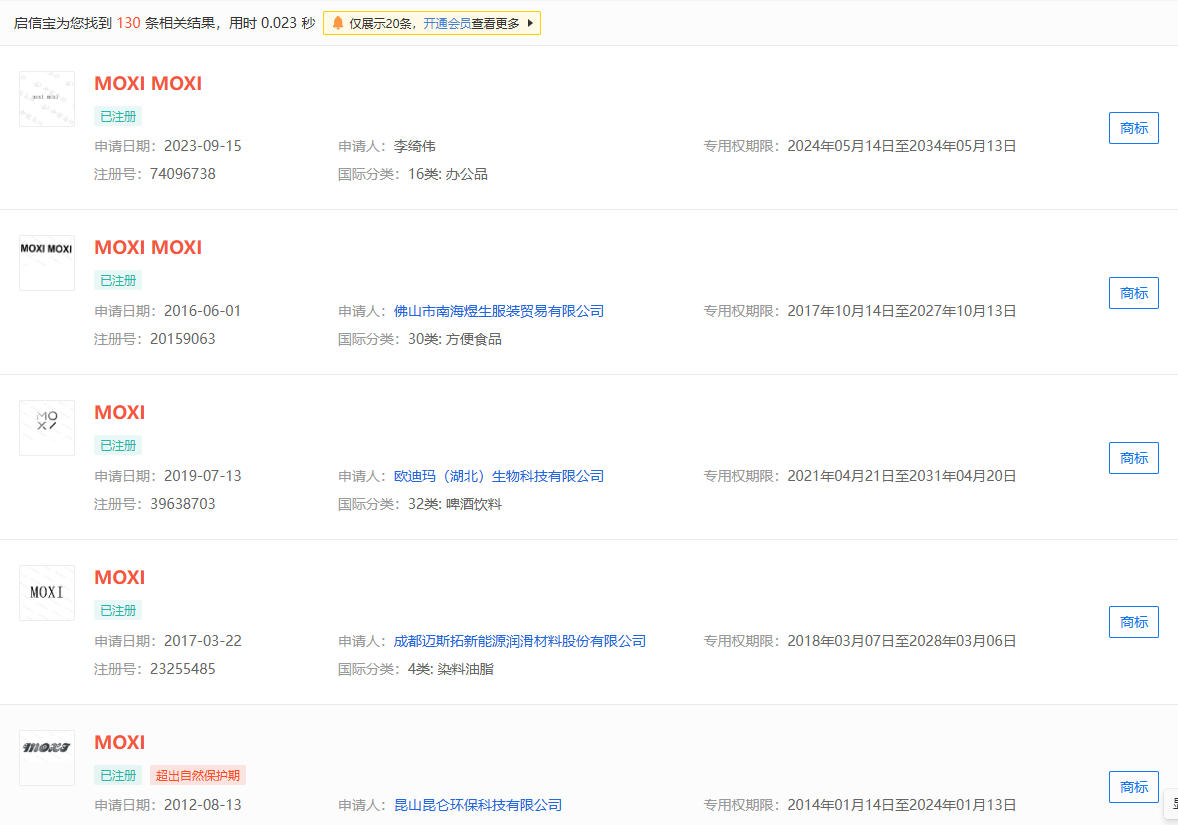Open first MOXI MOXI trademark thumbnail
This screenshot has height=825, width=1178.
pos(47,99)
